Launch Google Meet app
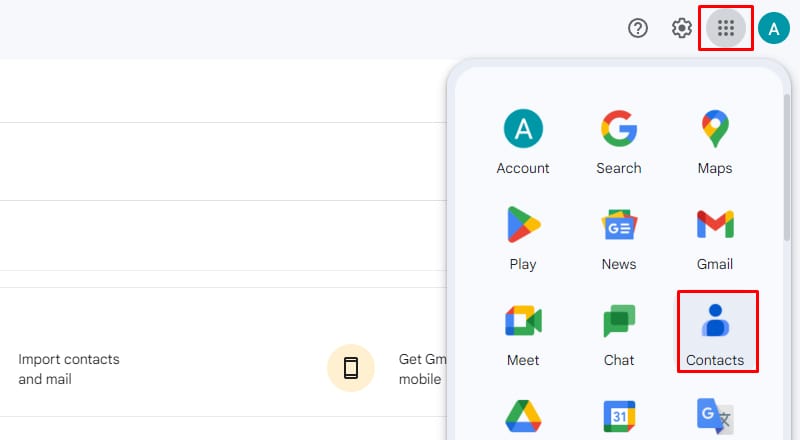This screenshot has height=440, width=800. [523, 334]
